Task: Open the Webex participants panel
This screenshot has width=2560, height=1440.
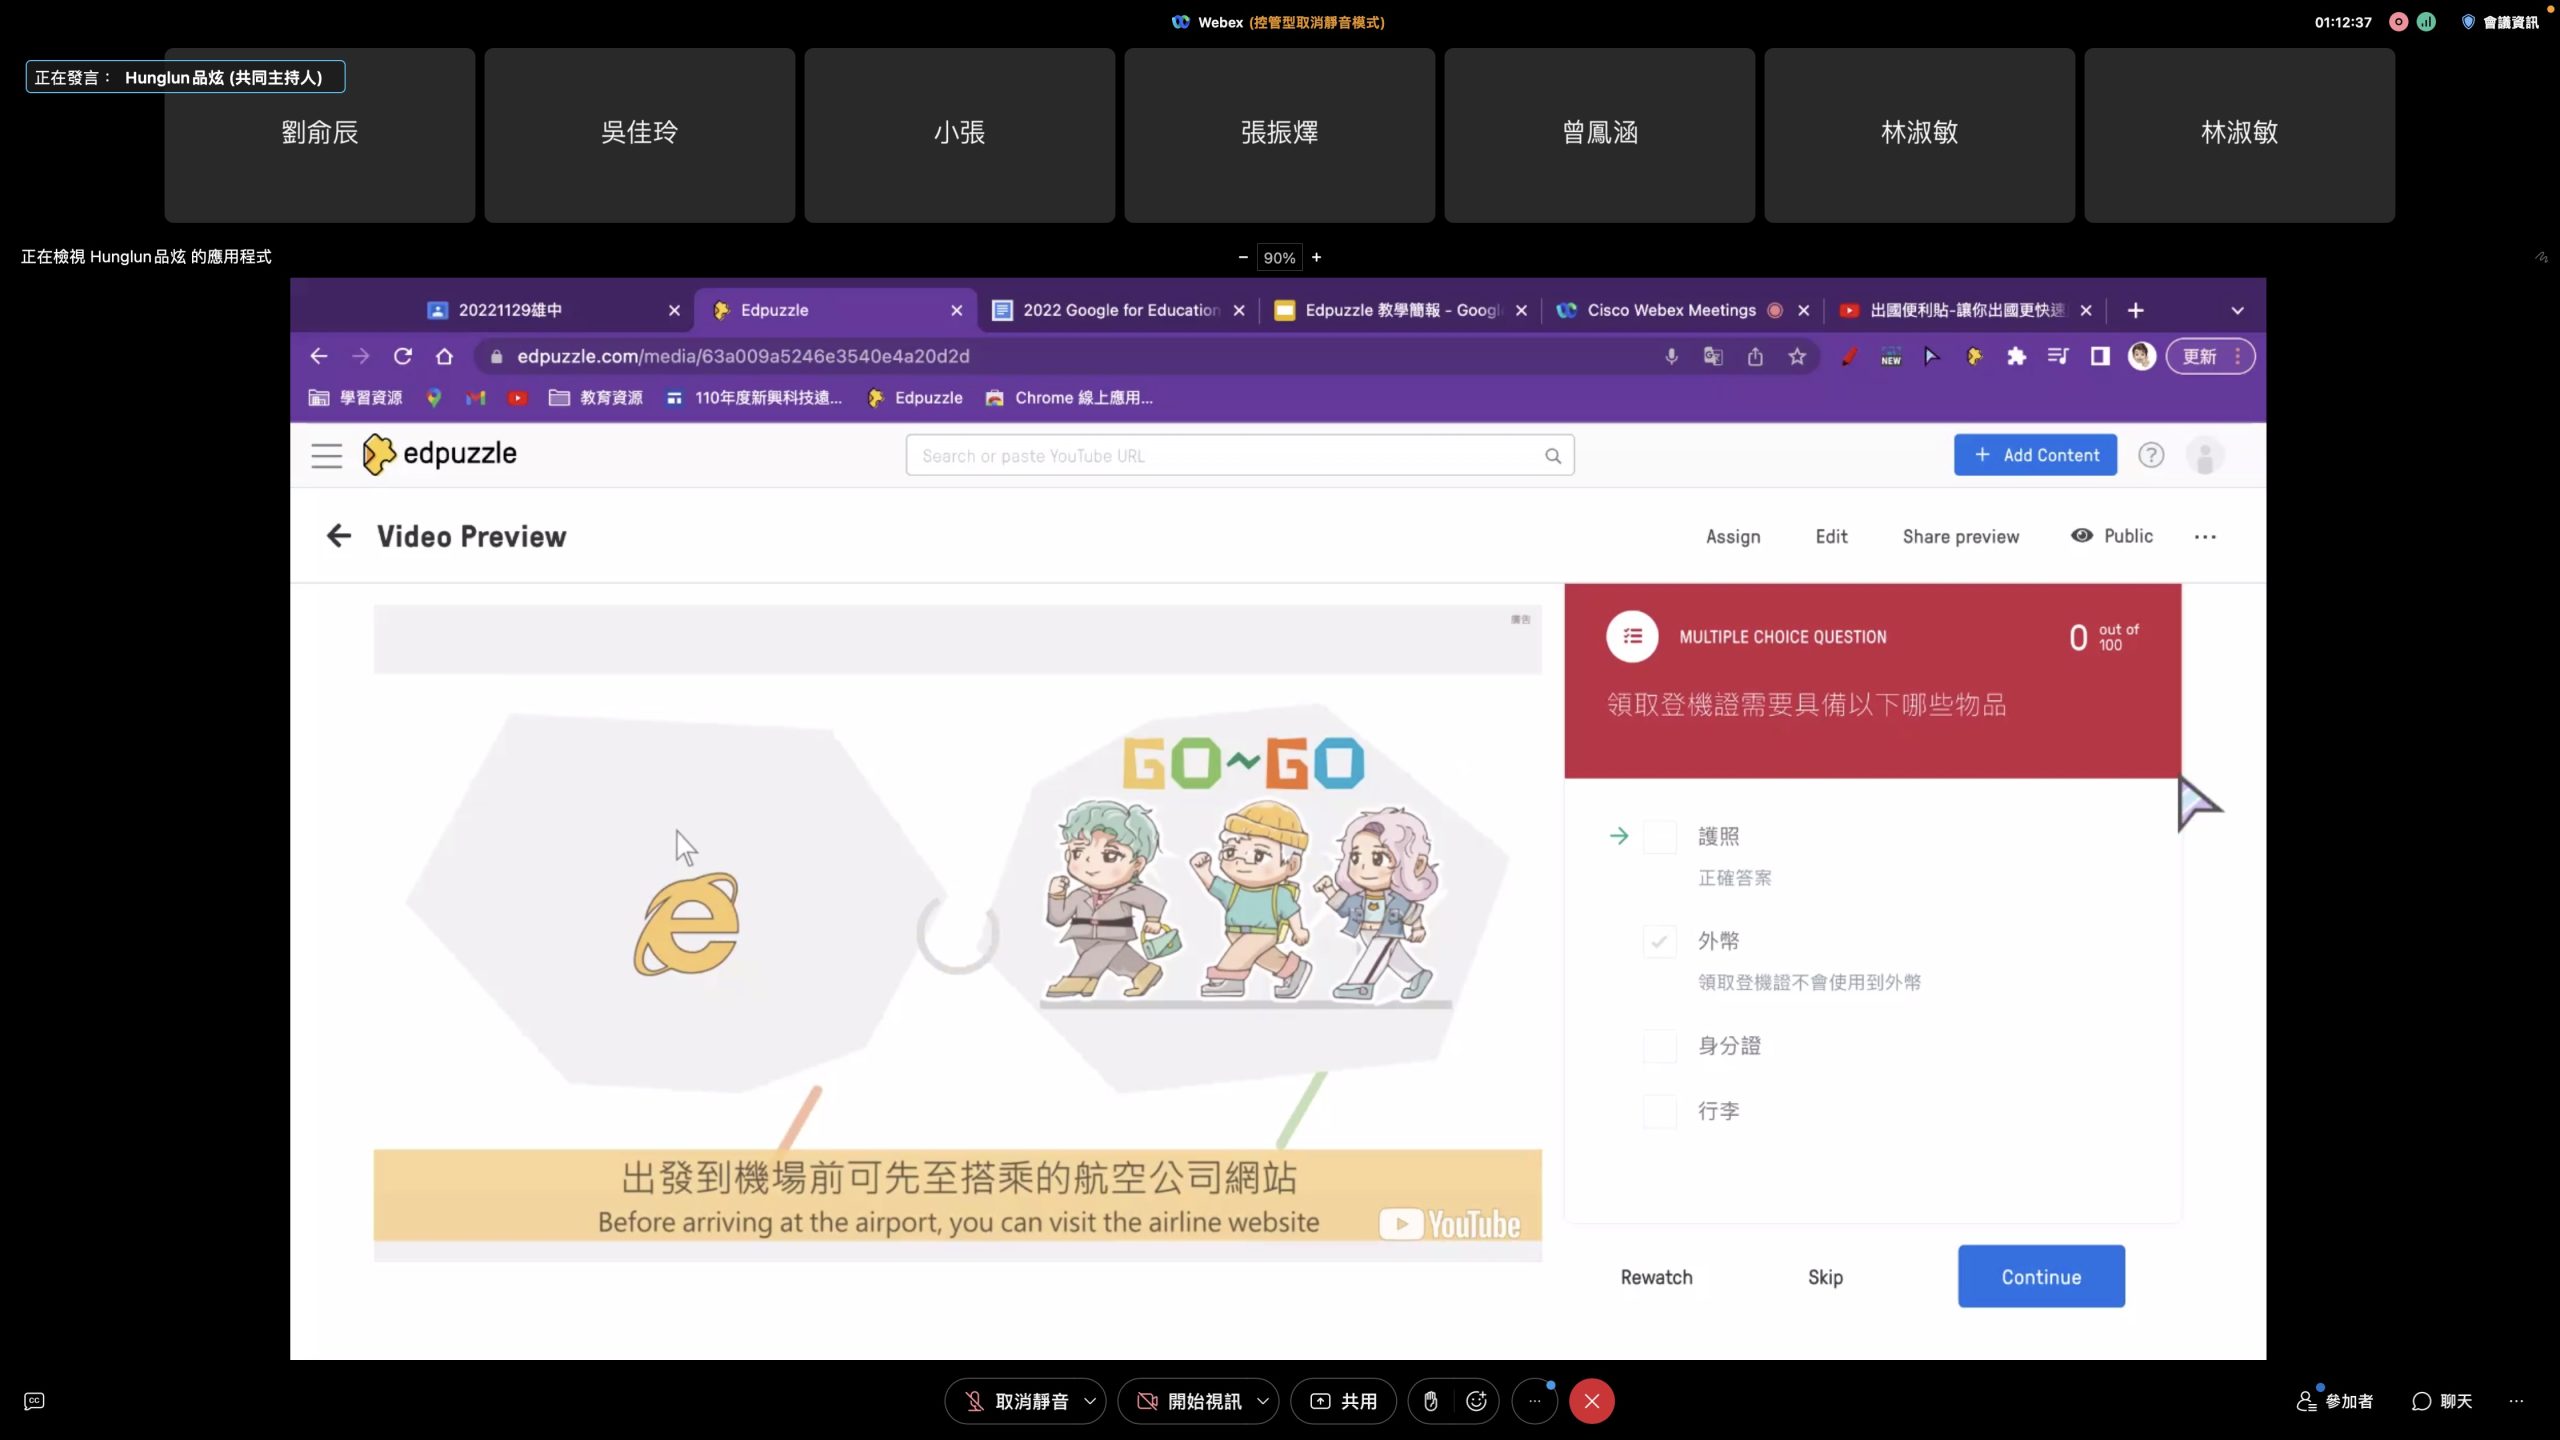Action: coord(2335,1401)
